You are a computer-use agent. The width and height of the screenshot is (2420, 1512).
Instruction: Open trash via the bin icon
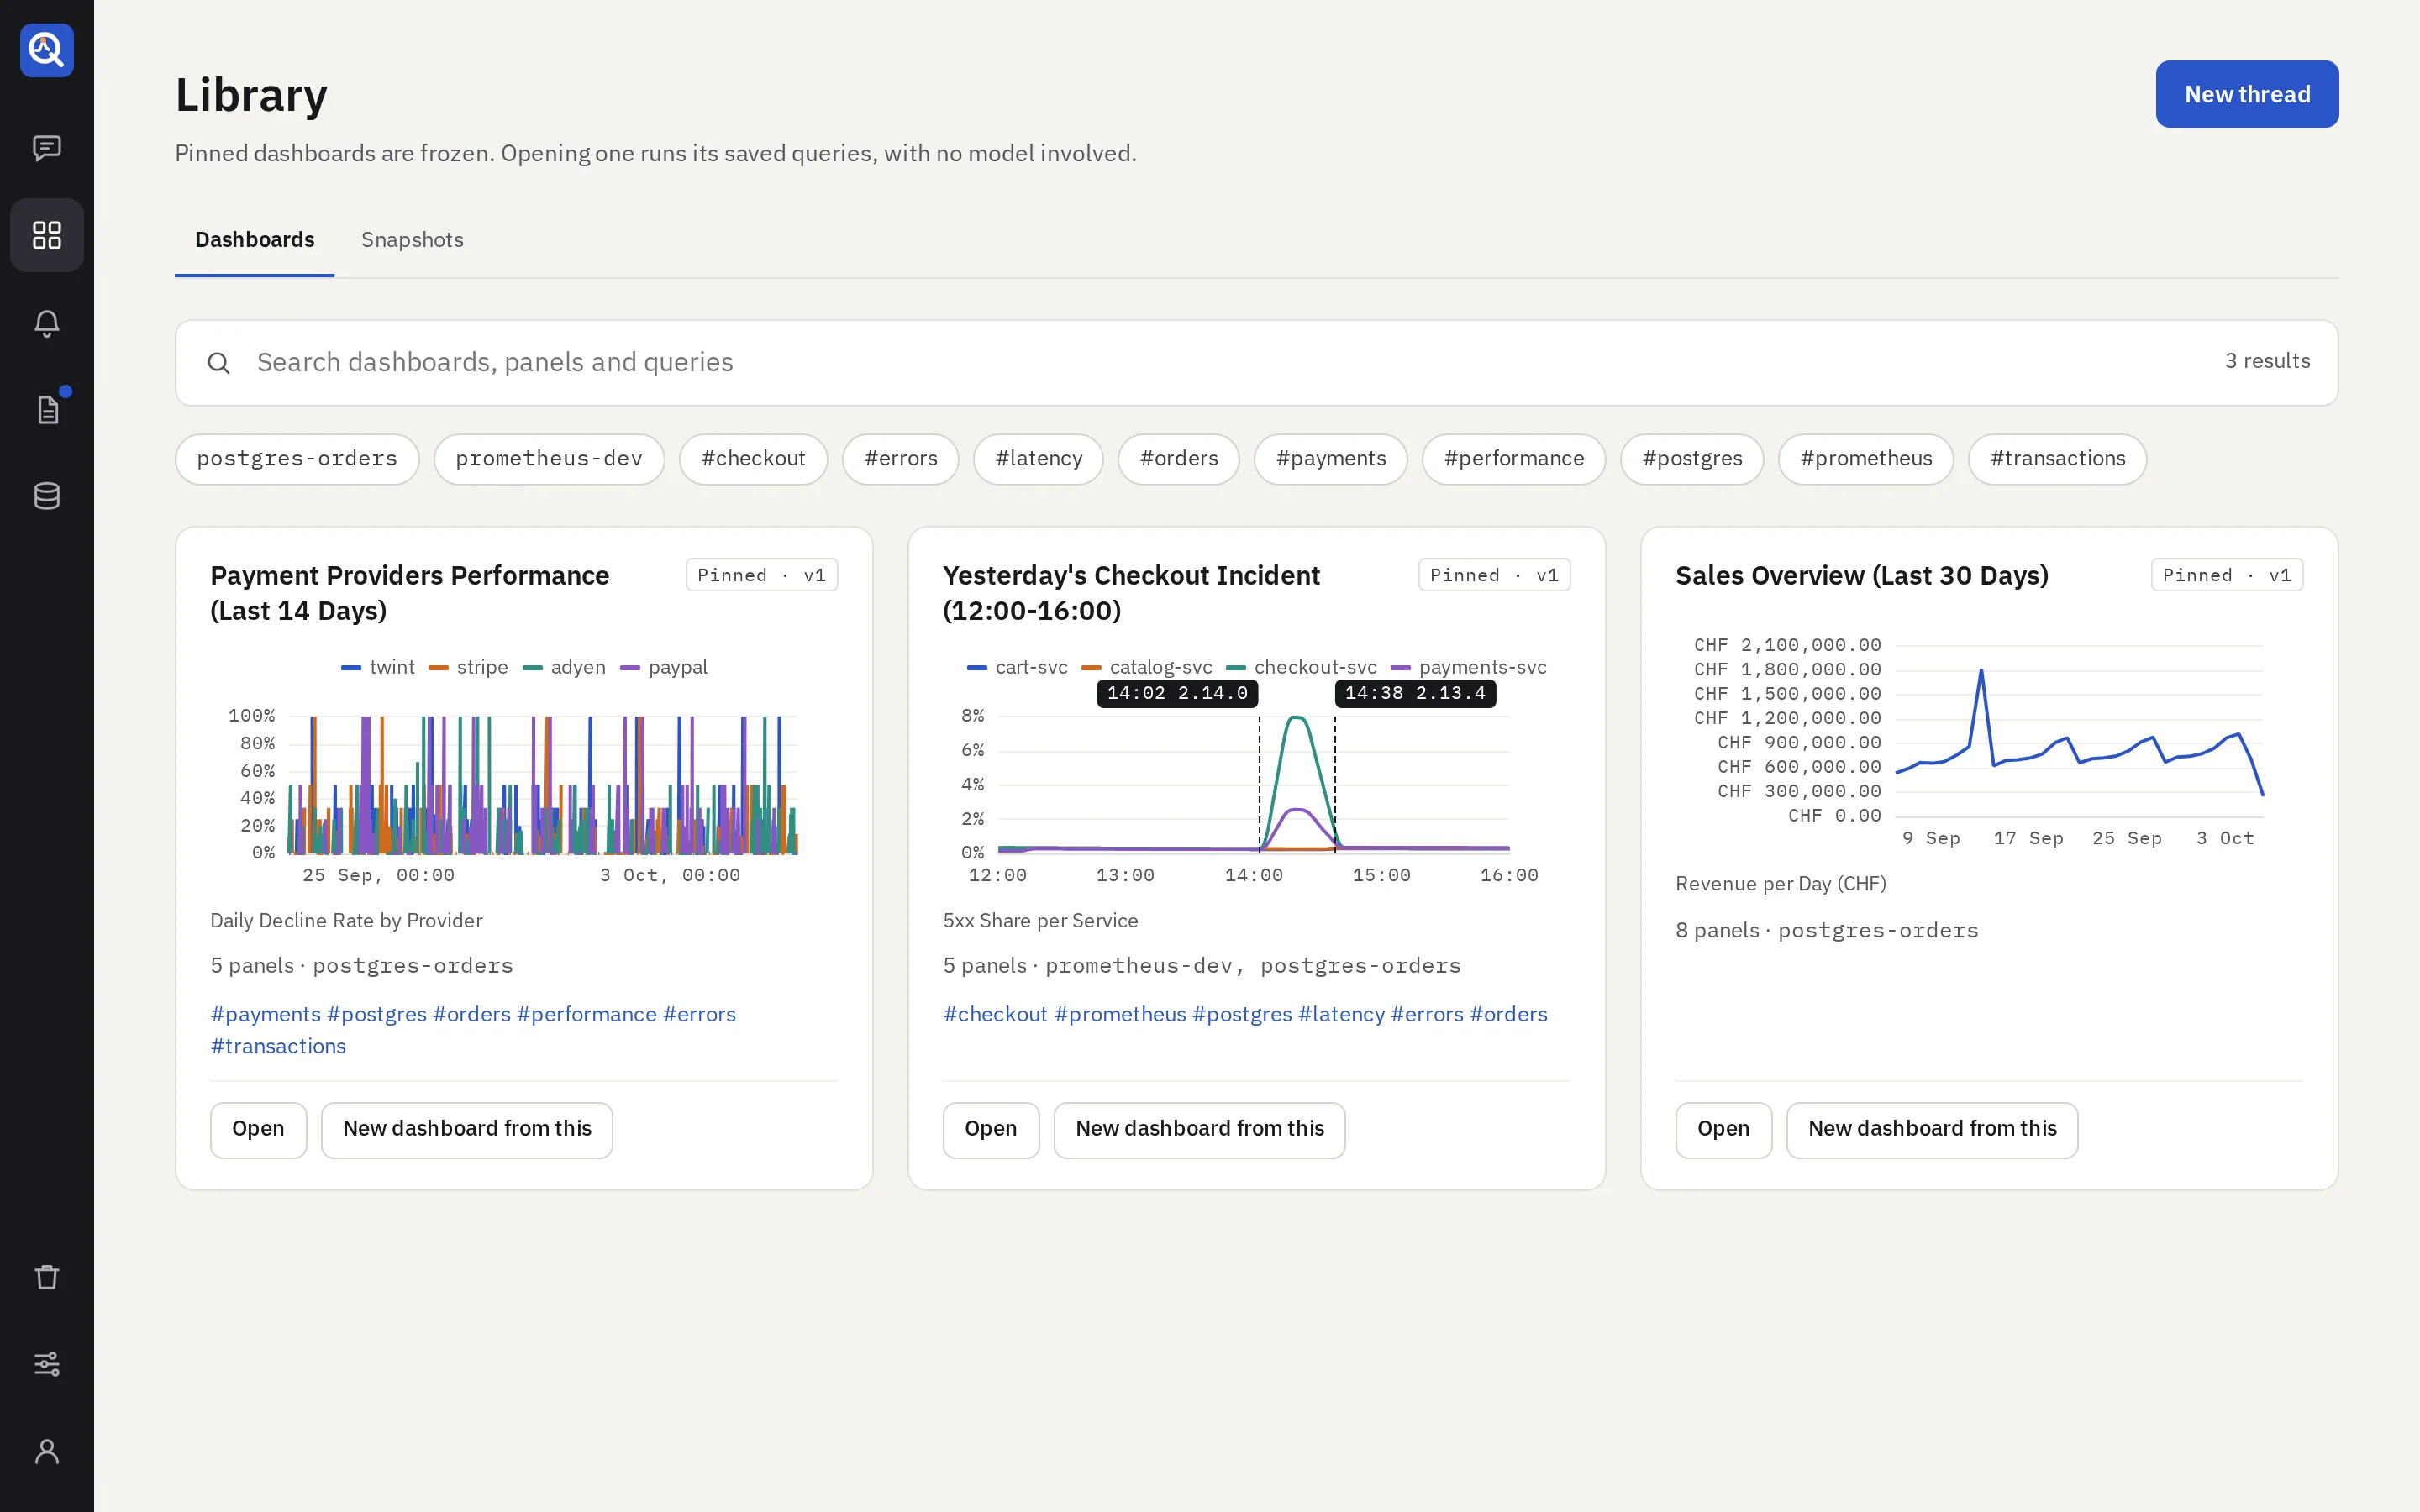tap(47, 1277)
